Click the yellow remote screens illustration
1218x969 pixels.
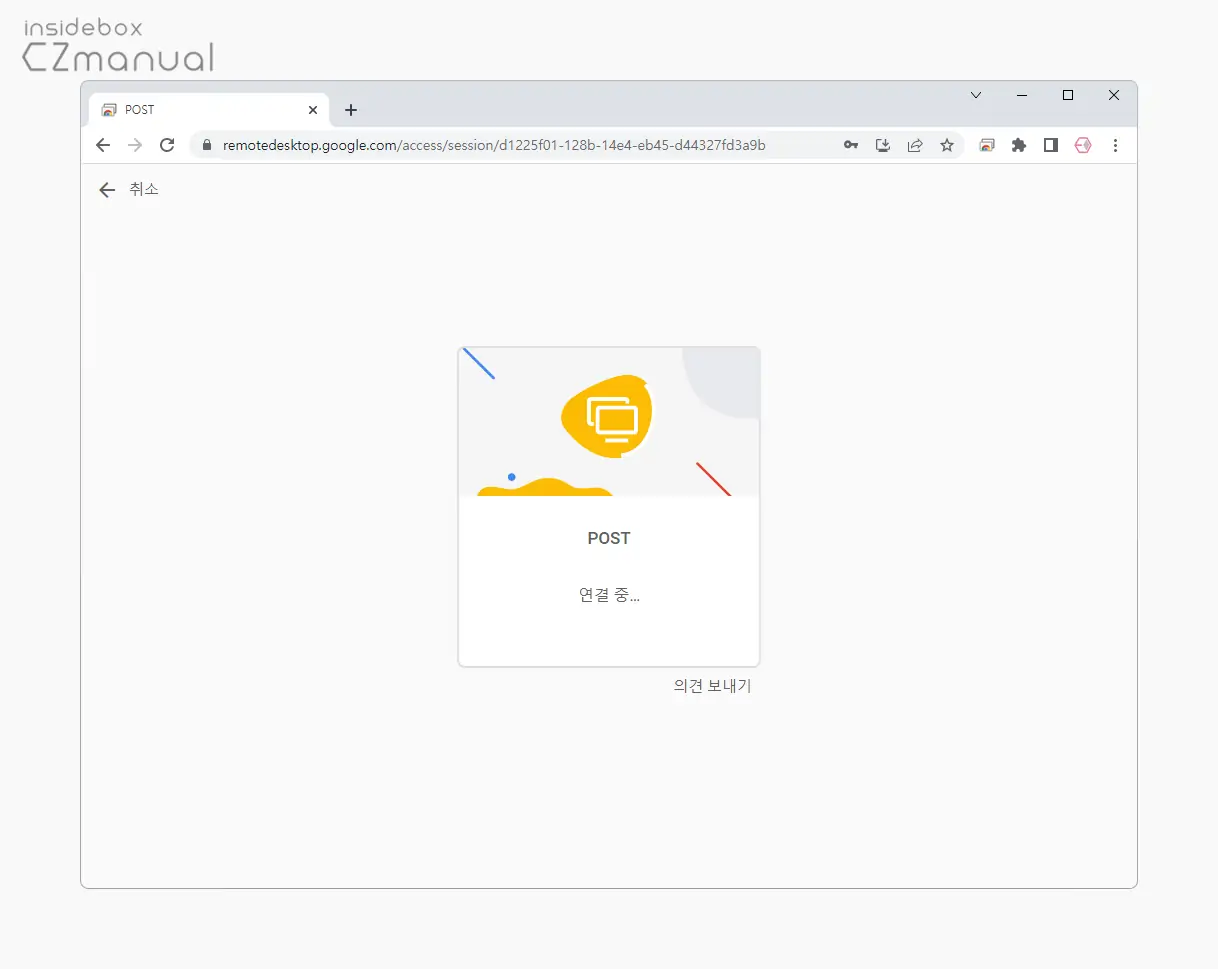click(607, 417)
